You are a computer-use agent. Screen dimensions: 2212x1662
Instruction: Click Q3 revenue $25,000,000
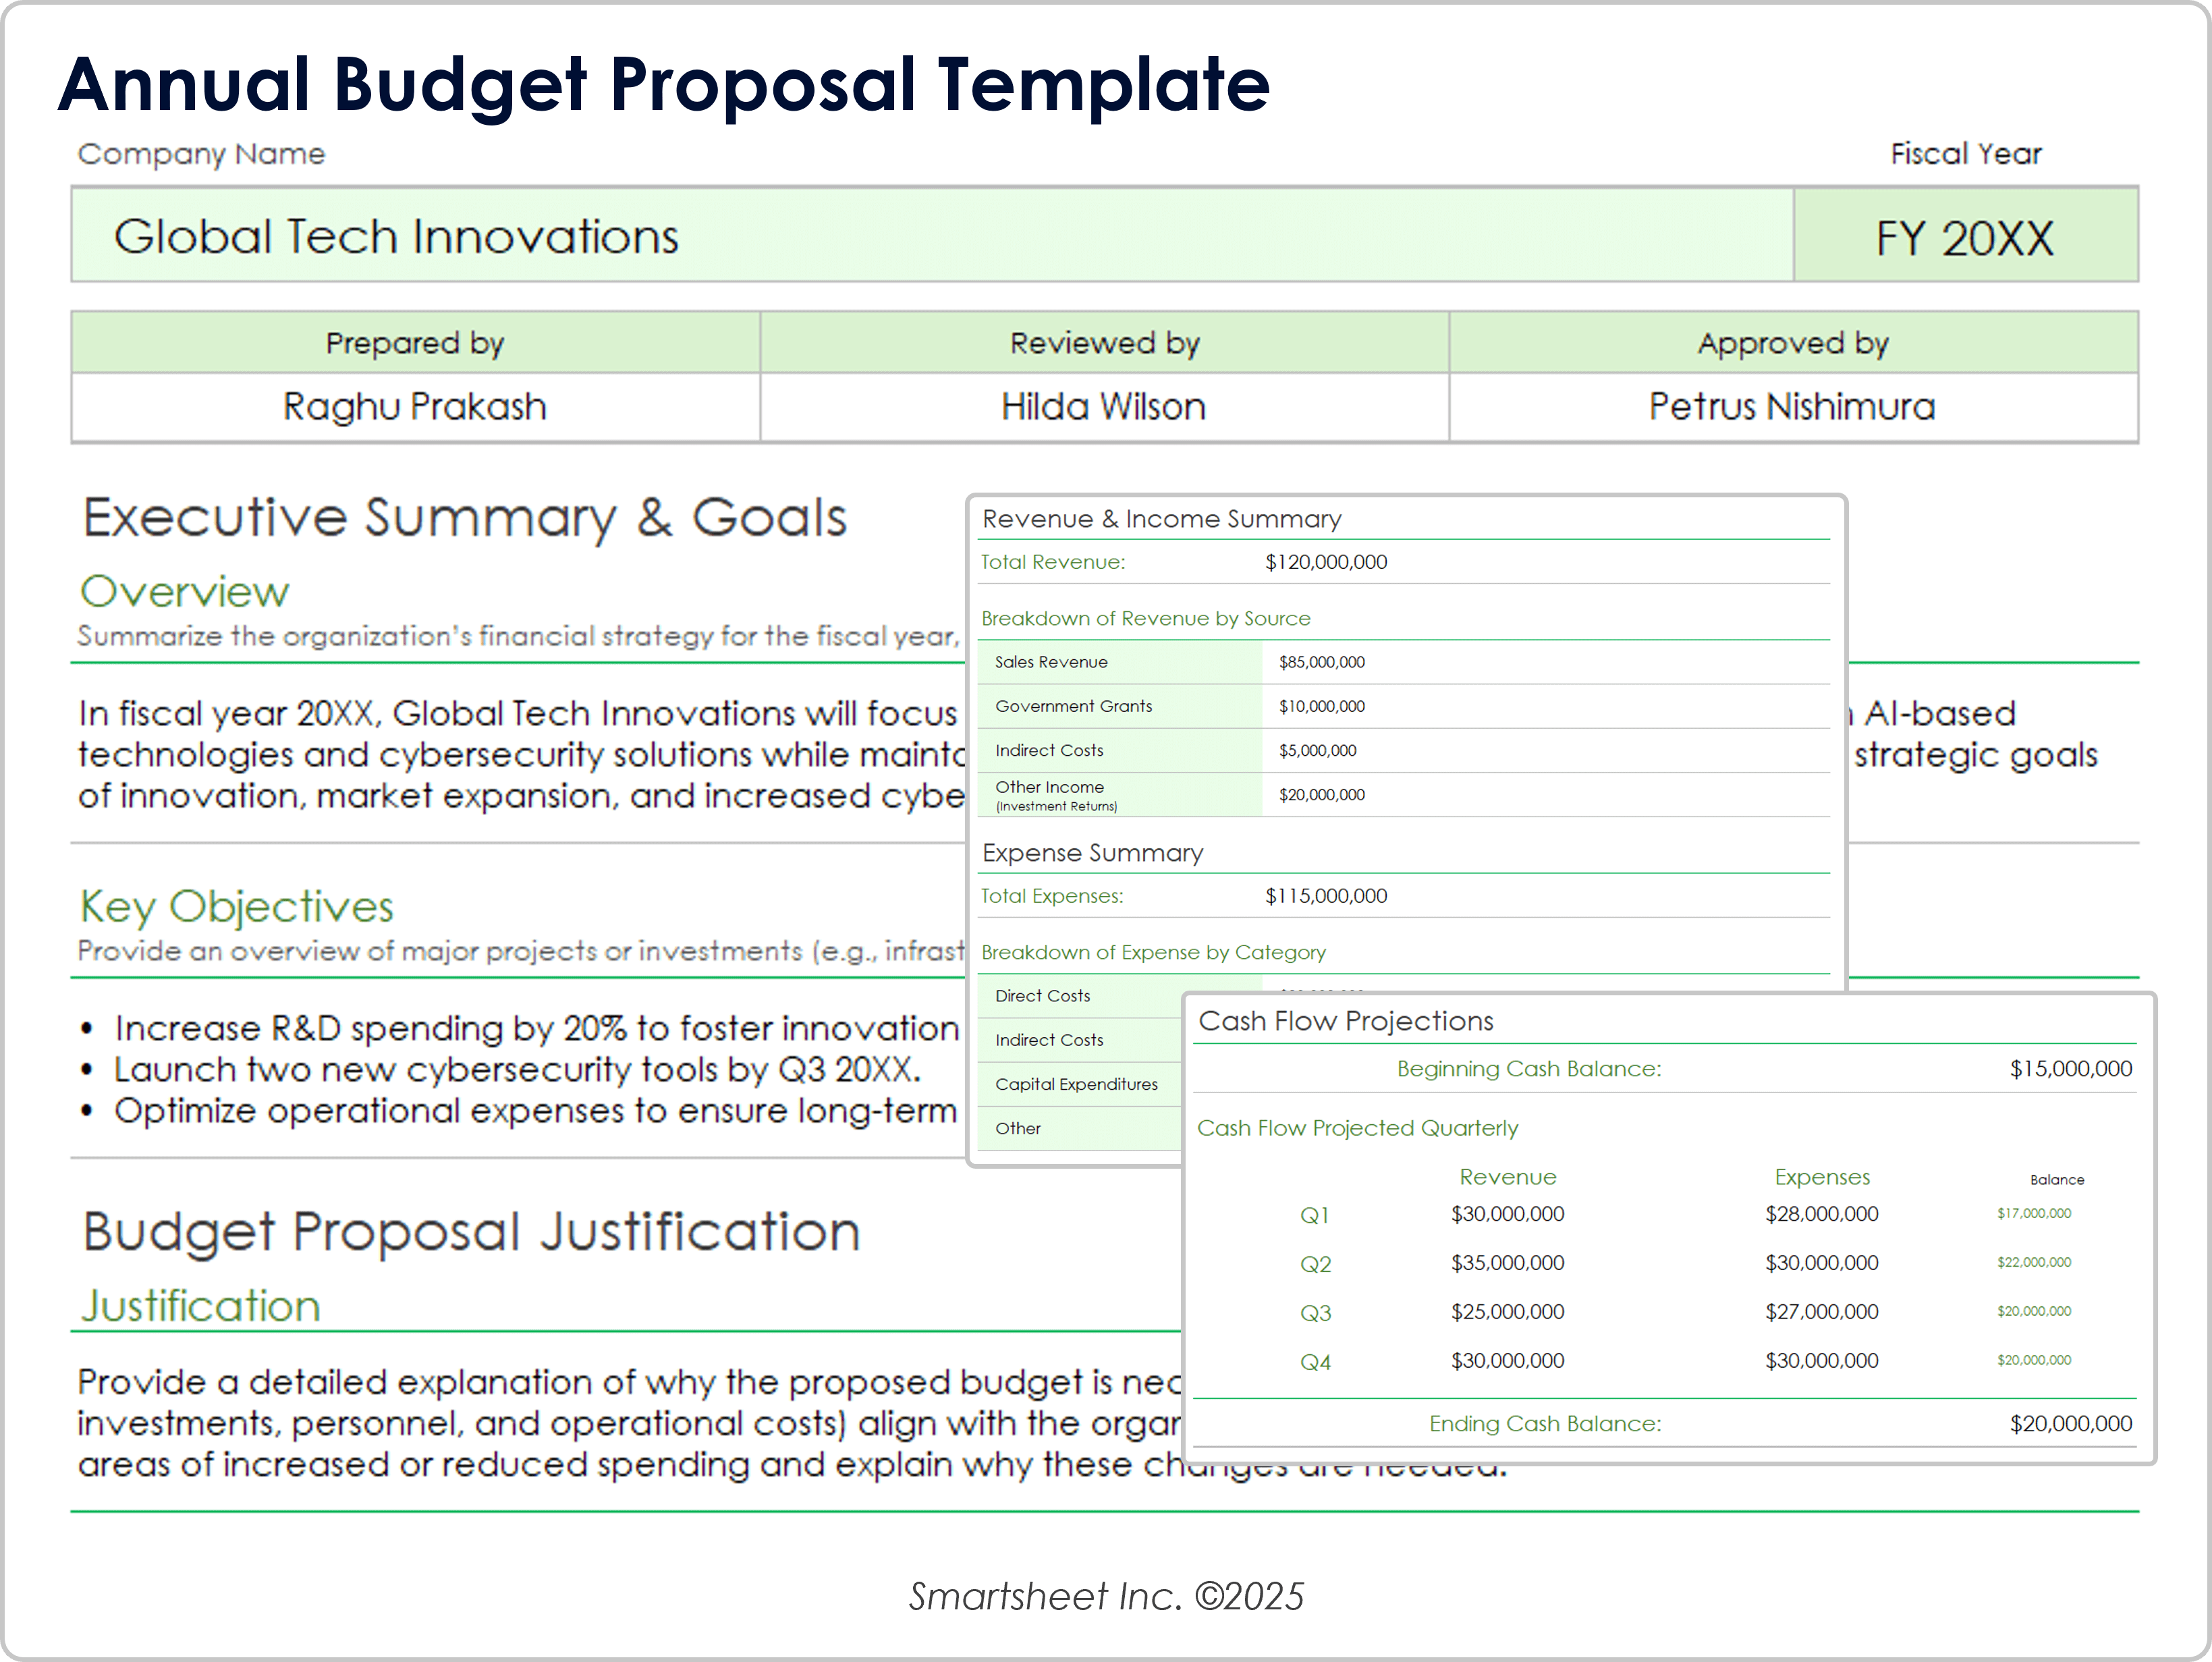point(1508,1312)
